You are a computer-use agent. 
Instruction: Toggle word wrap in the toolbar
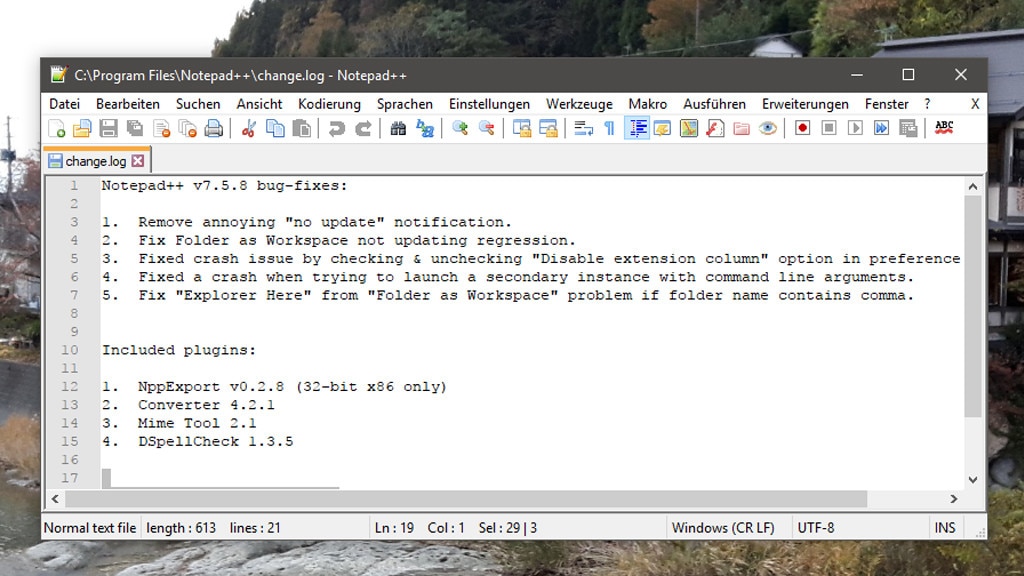click(x=583, y=128)
